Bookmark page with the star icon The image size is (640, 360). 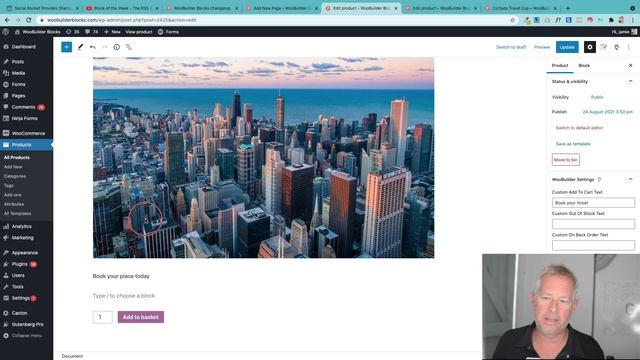[x=513, y=20]
